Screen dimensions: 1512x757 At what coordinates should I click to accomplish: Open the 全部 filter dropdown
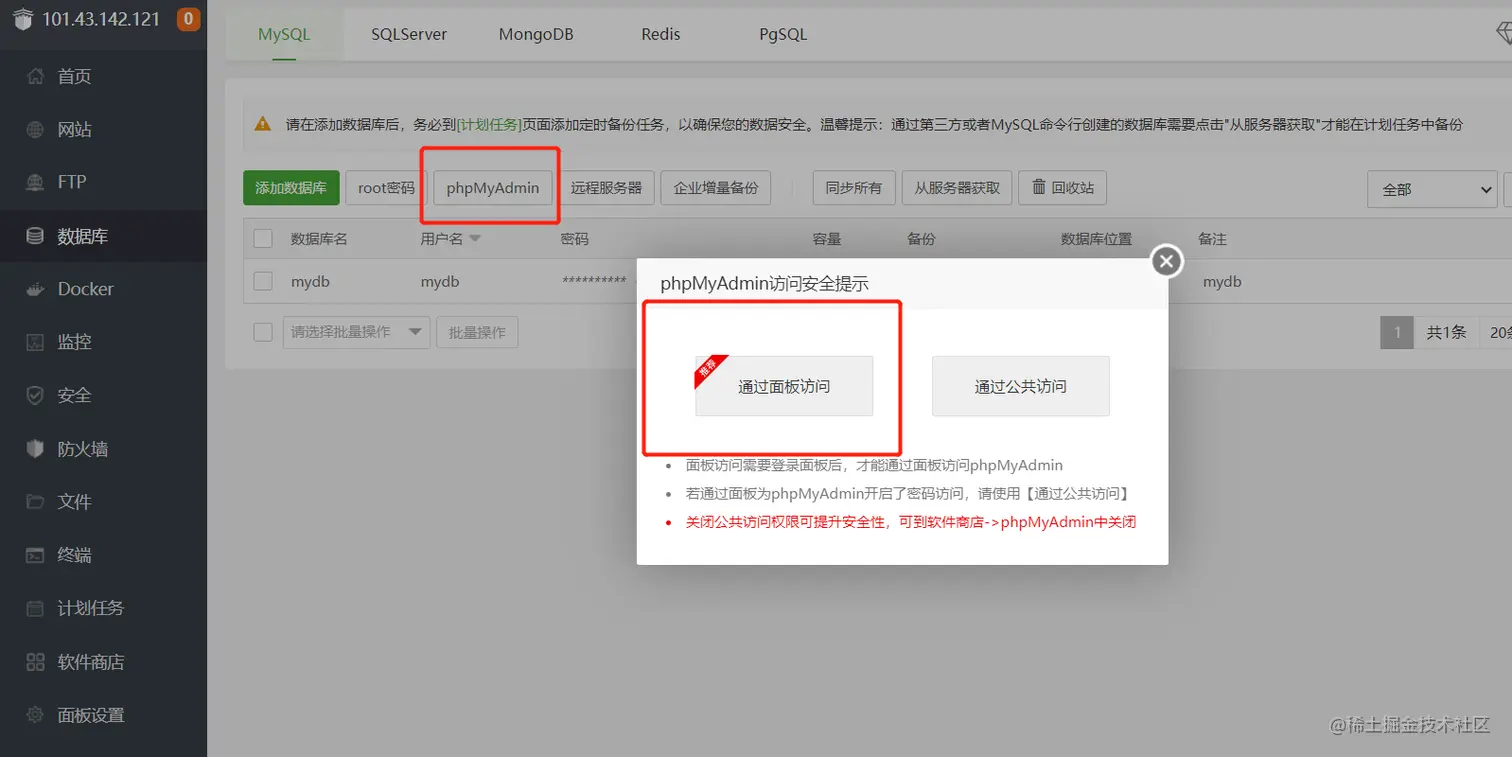tap(1432, 189)
